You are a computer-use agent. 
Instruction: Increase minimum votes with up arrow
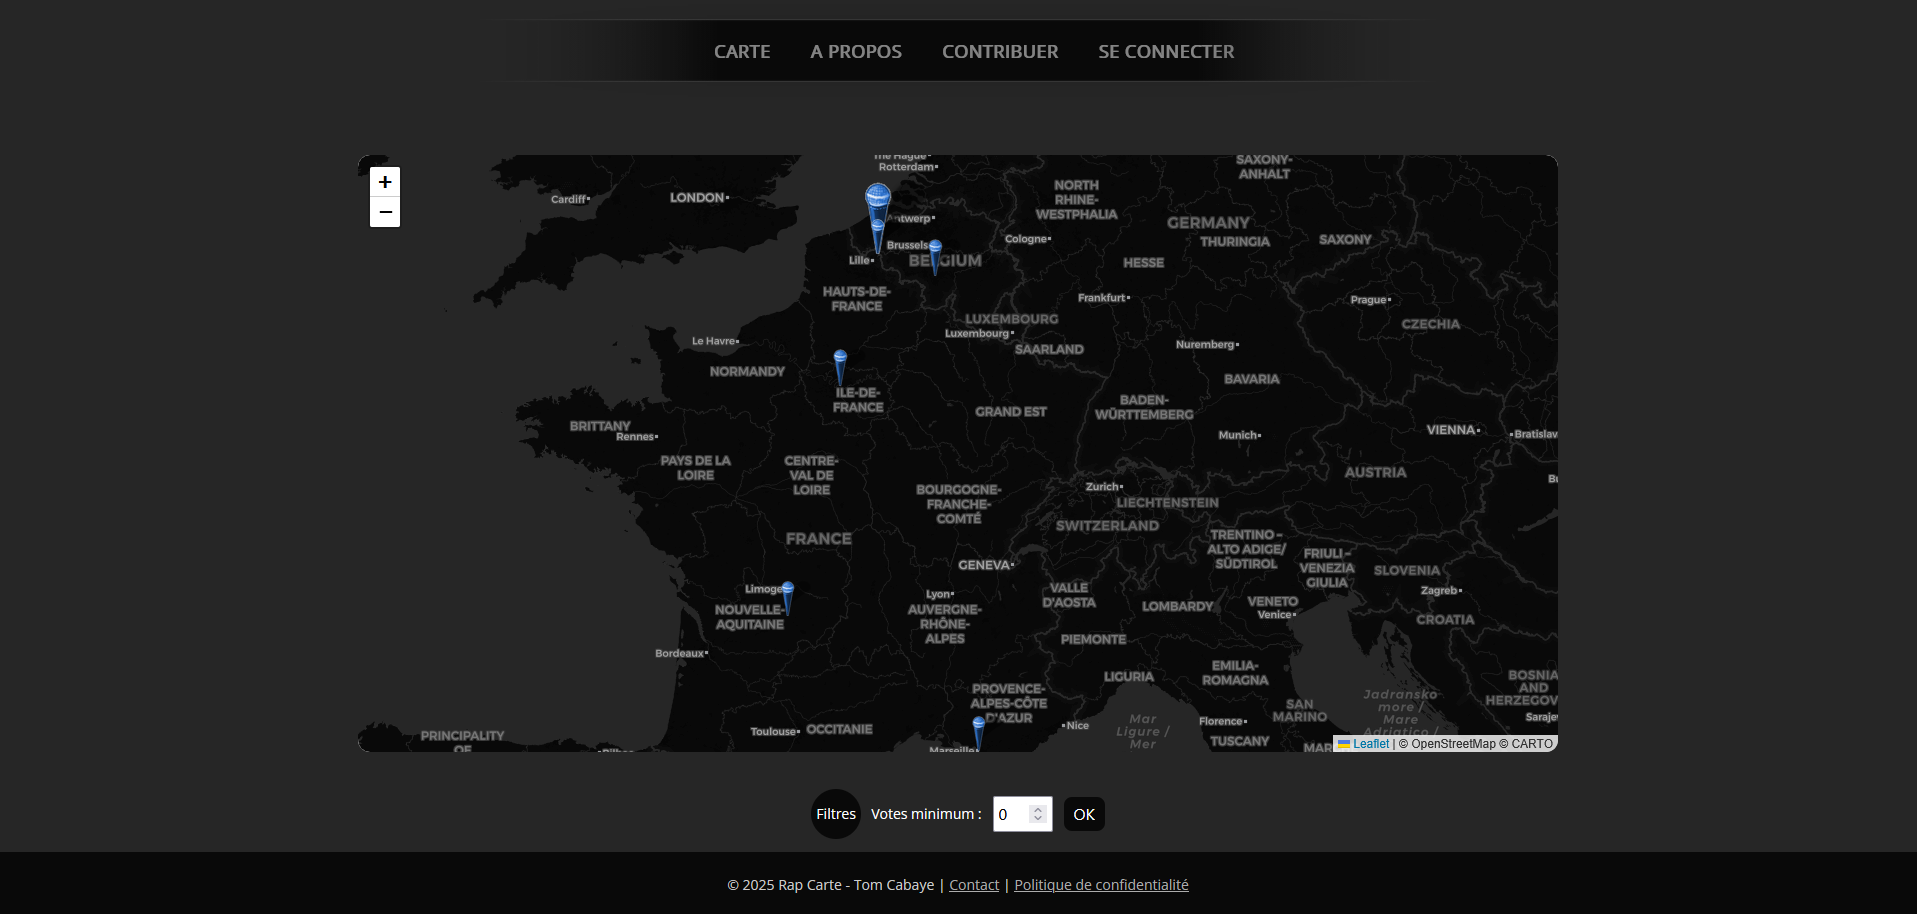coord(1038,808)
